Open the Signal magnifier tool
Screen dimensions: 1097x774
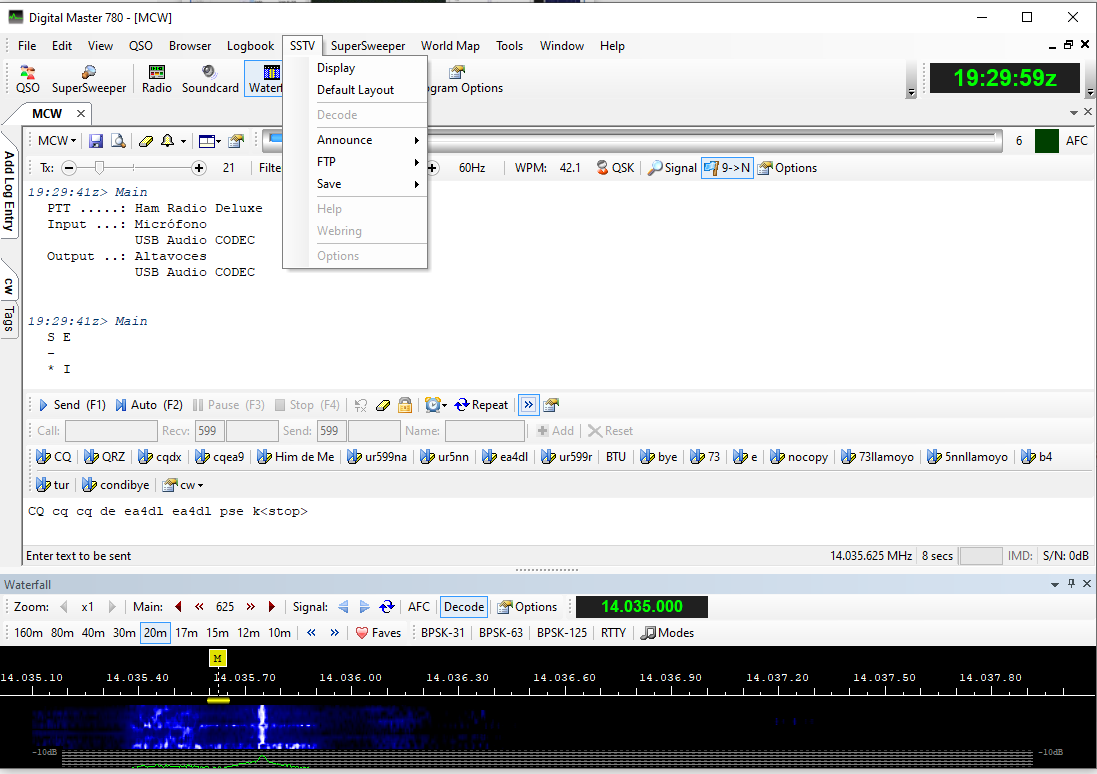[672, 168]
